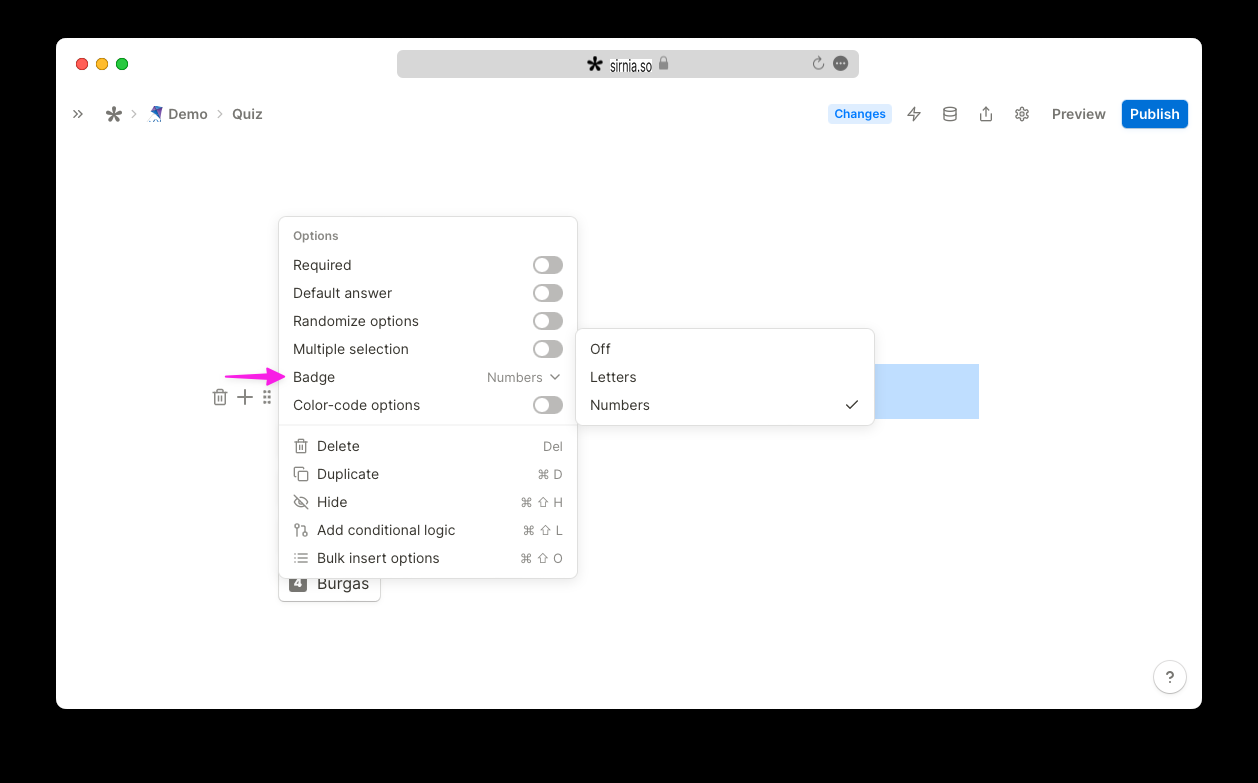Choose Letters badge option
Screen dimensions: 1258x783
coord(725,377)
